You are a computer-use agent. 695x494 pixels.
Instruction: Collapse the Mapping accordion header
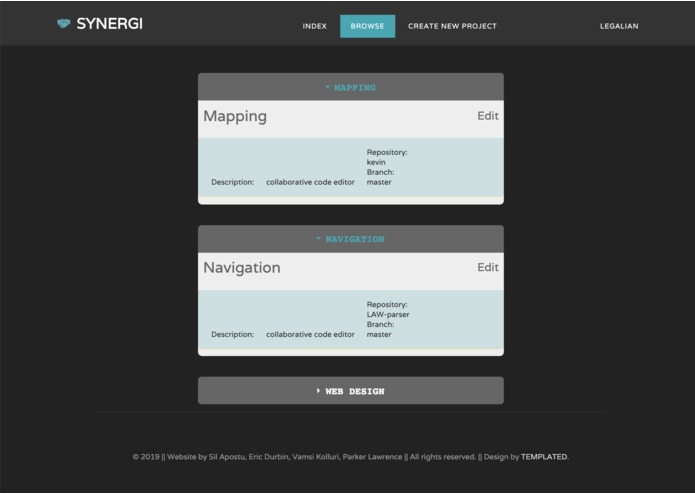click(351, 87)
